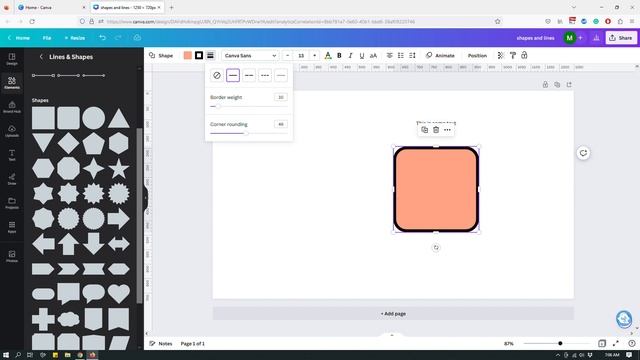Open line spacing options

(x=412, y=56)
